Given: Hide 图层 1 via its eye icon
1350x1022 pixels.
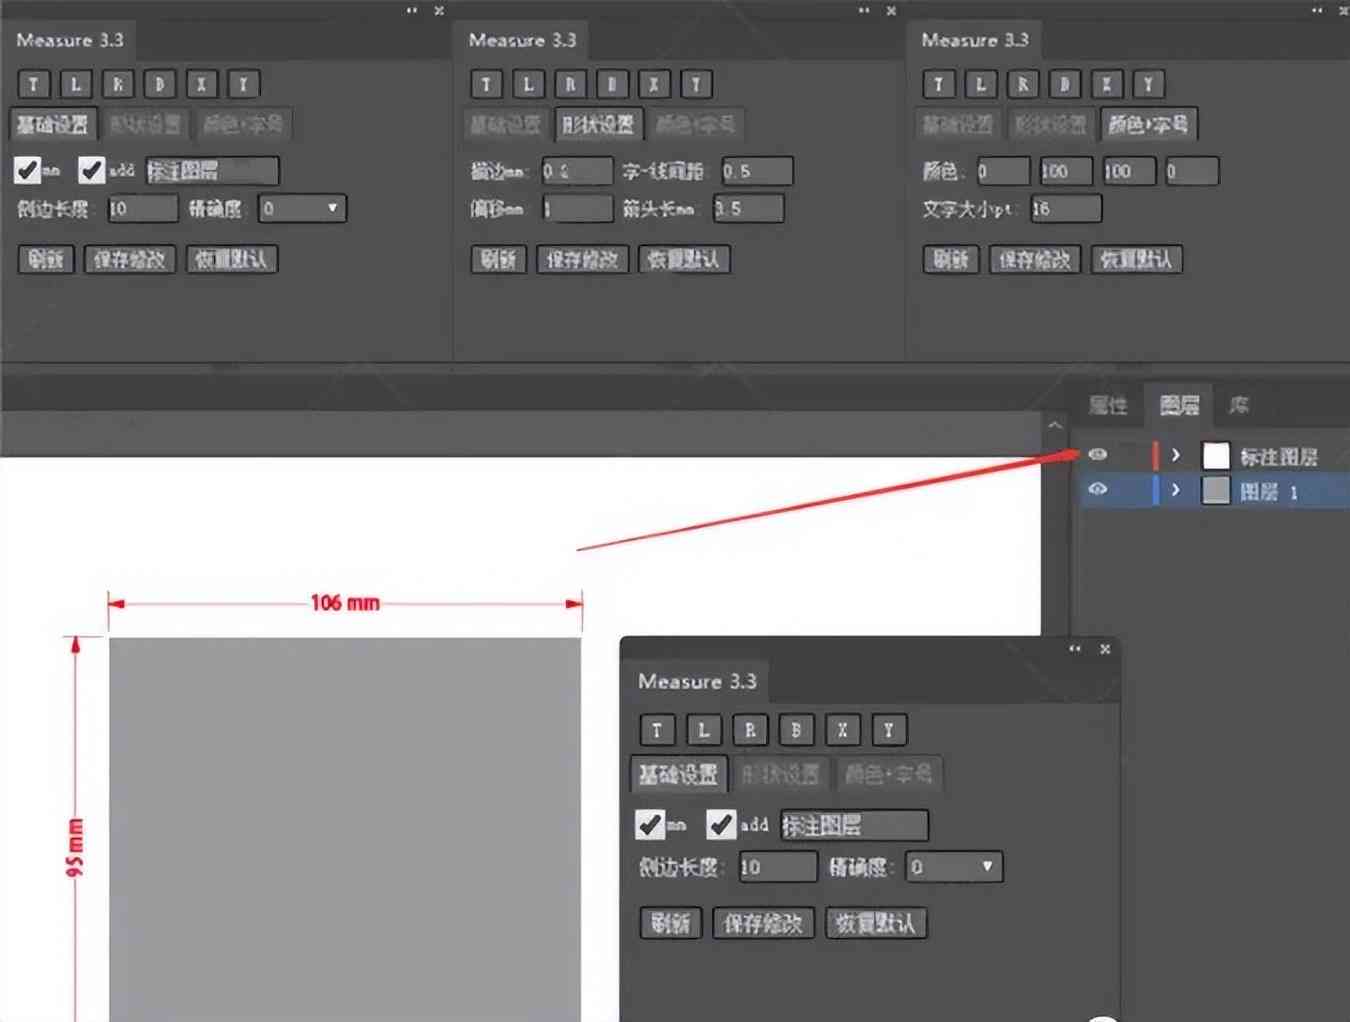Looking at the screenshot, I should 1097,490.
